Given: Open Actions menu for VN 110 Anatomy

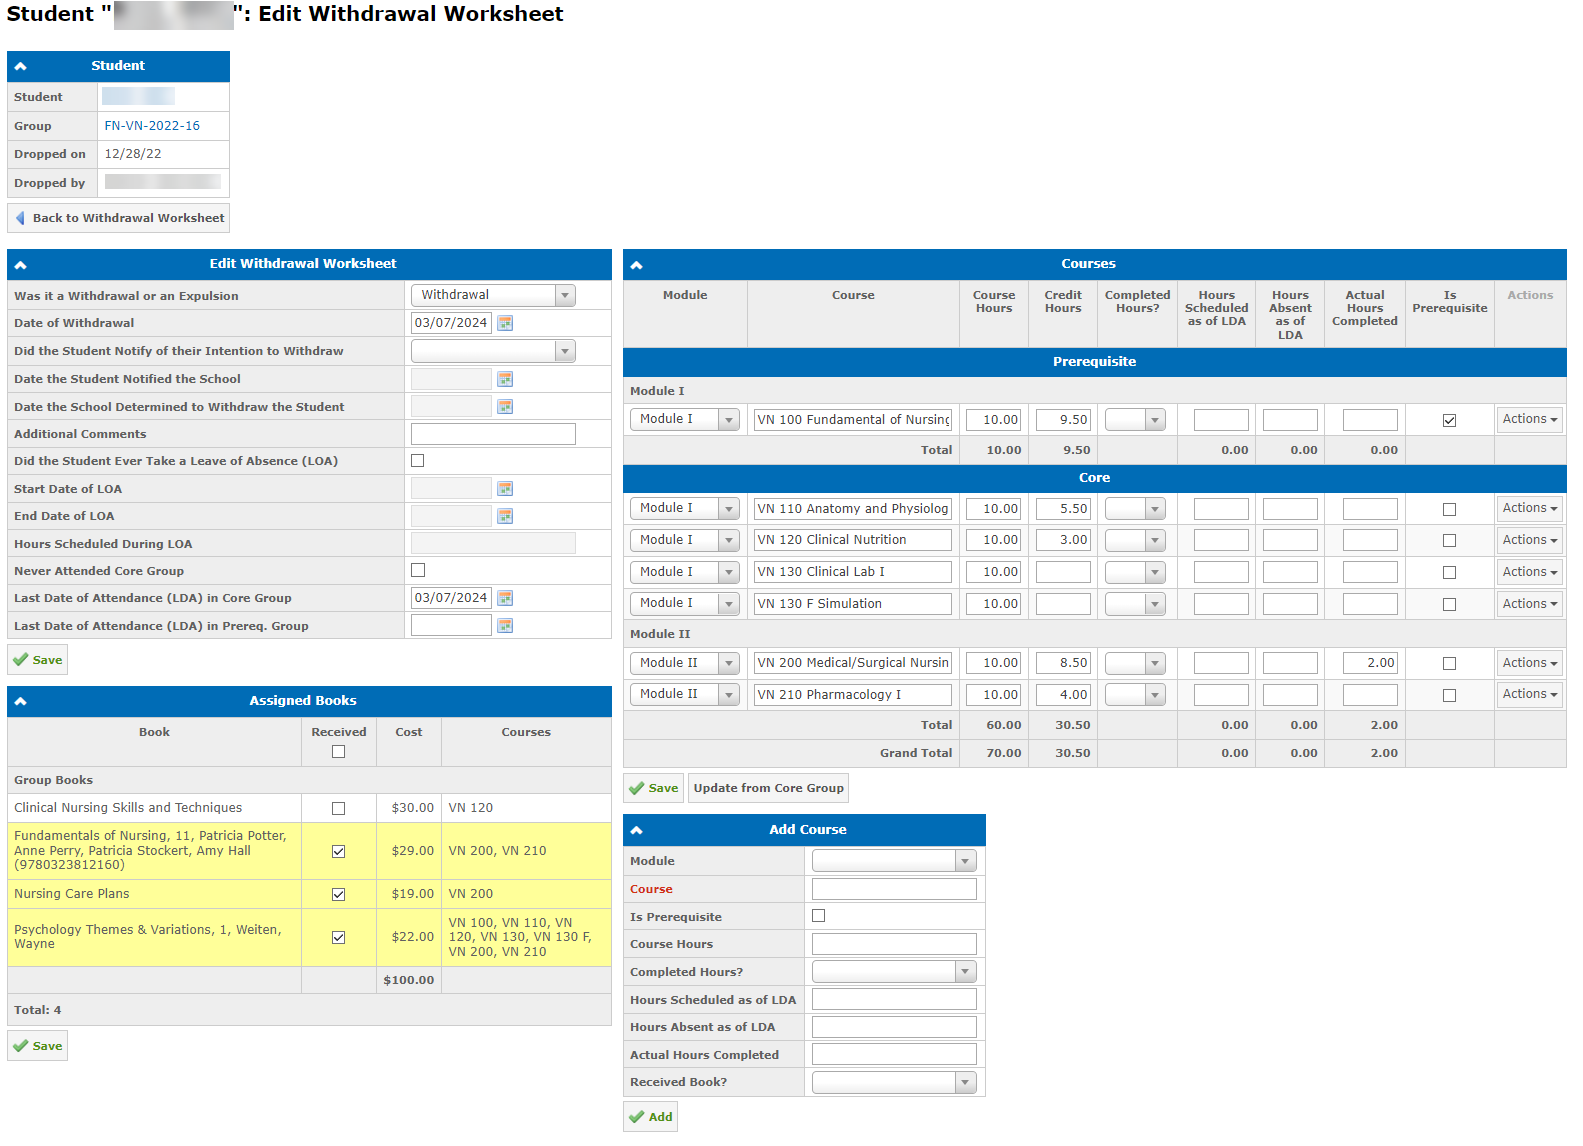Looking at the screenshot, I should 1530,508.
